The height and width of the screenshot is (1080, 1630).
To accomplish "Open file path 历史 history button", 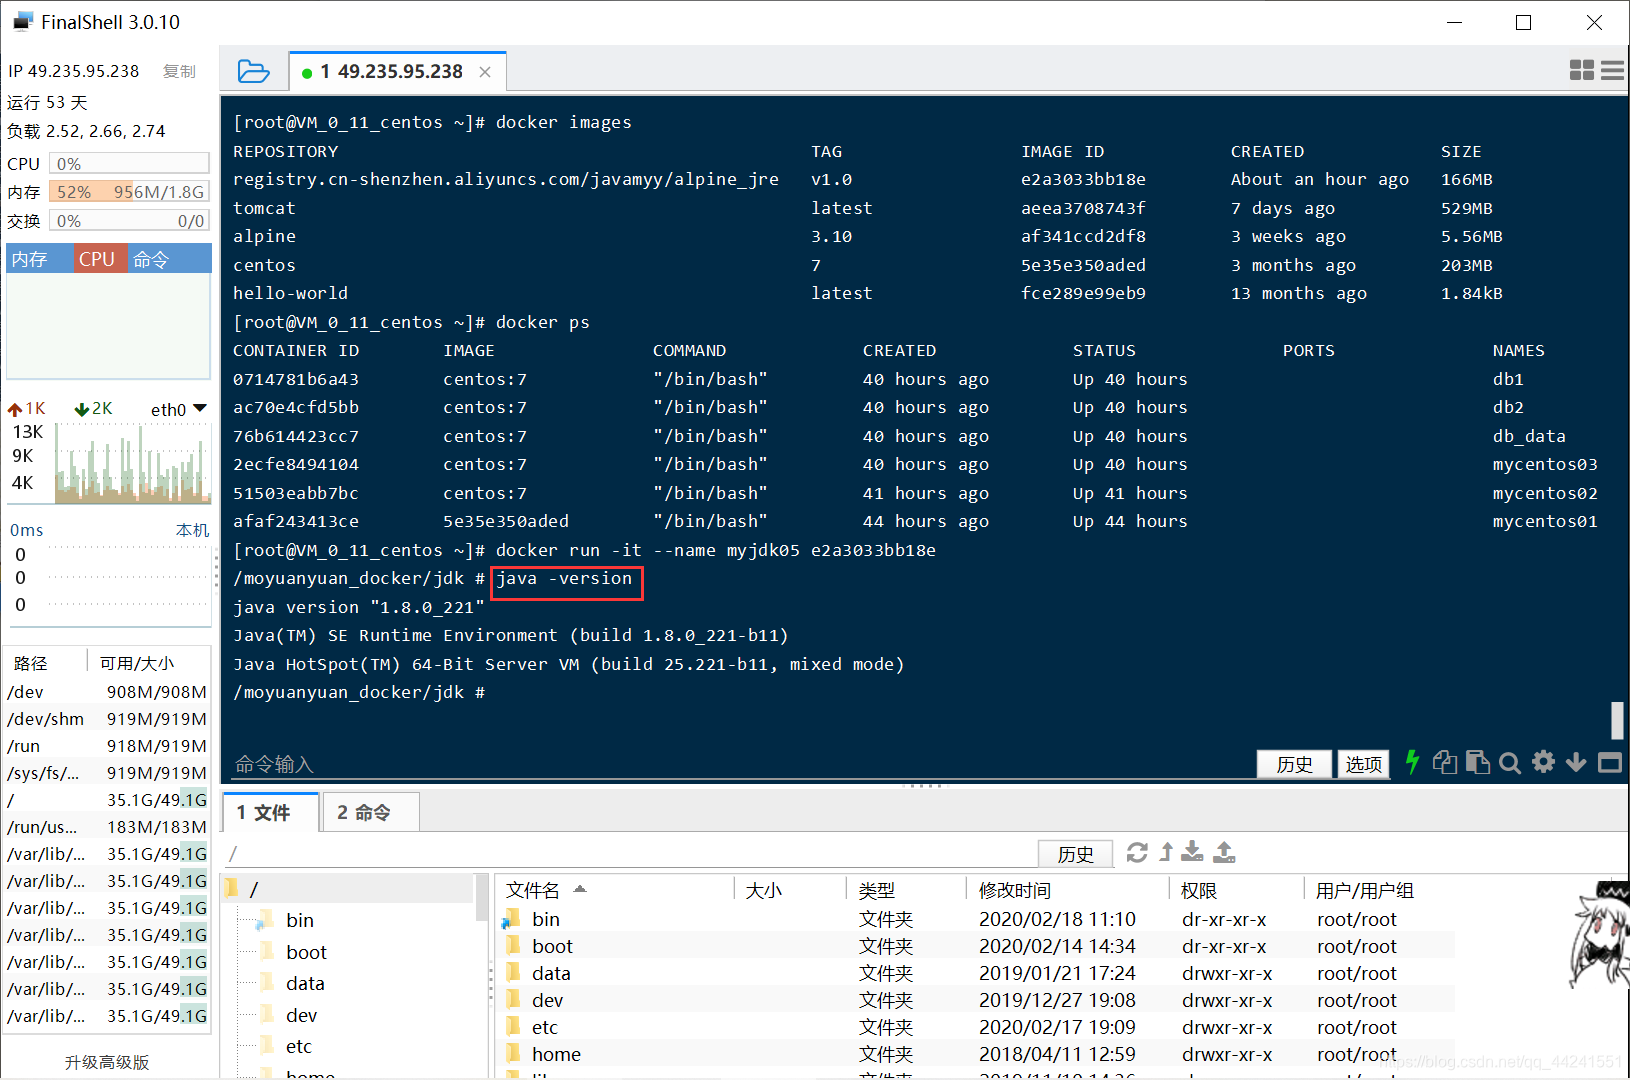I will 1075,853.
